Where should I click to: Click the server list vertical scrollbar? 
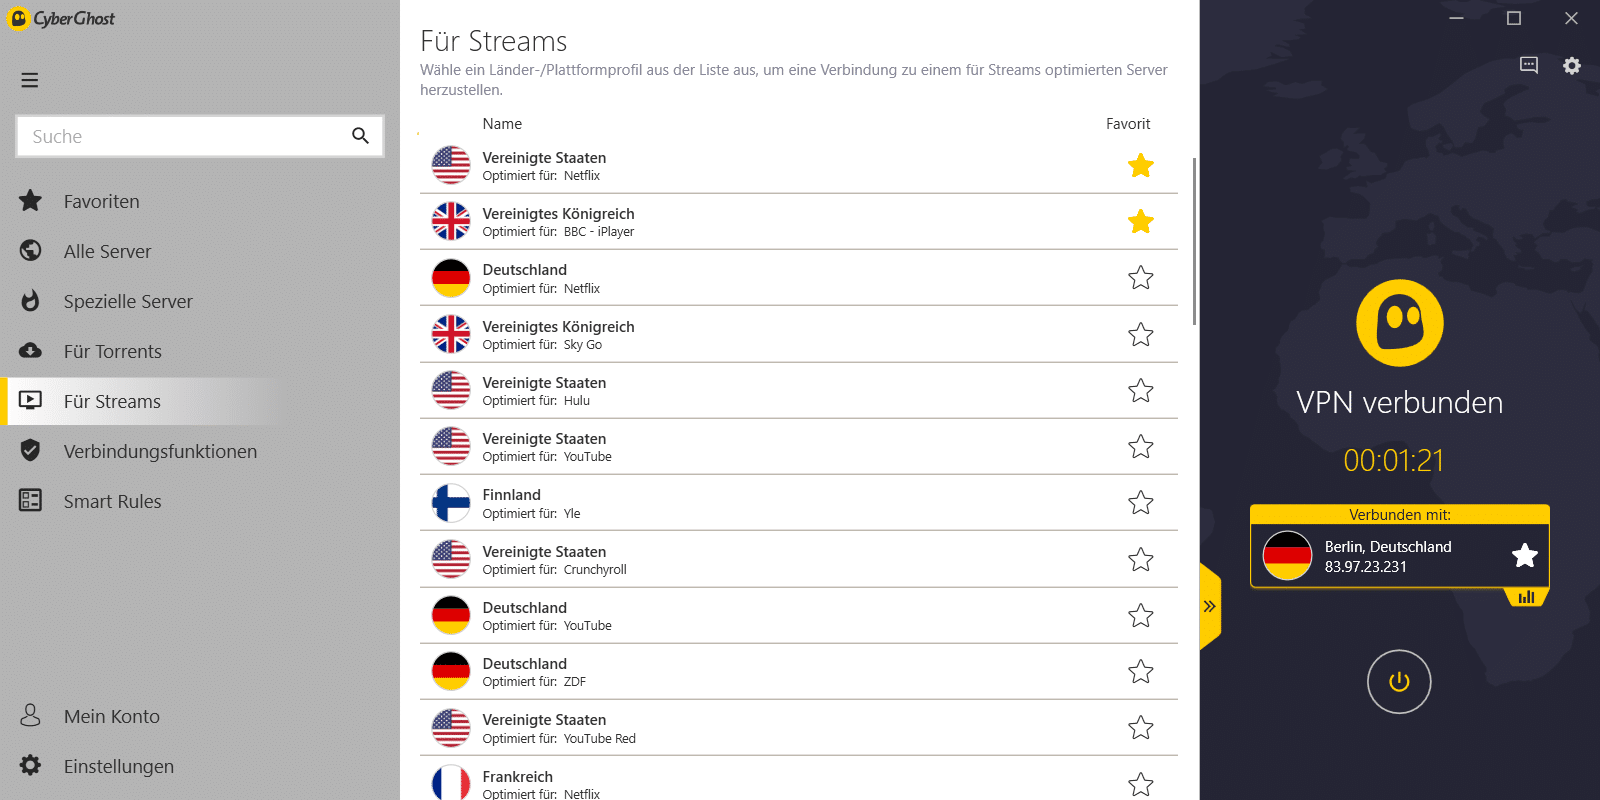1194,240
